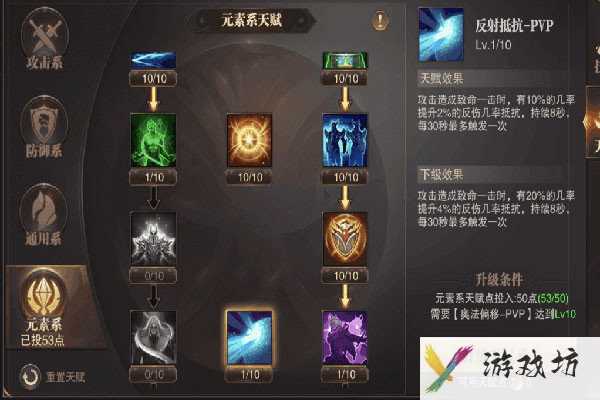The width and height of the screenshot is (600, 400).
Task: Select the blue silhouettes talent icon
Action: [x=345, y=140]
